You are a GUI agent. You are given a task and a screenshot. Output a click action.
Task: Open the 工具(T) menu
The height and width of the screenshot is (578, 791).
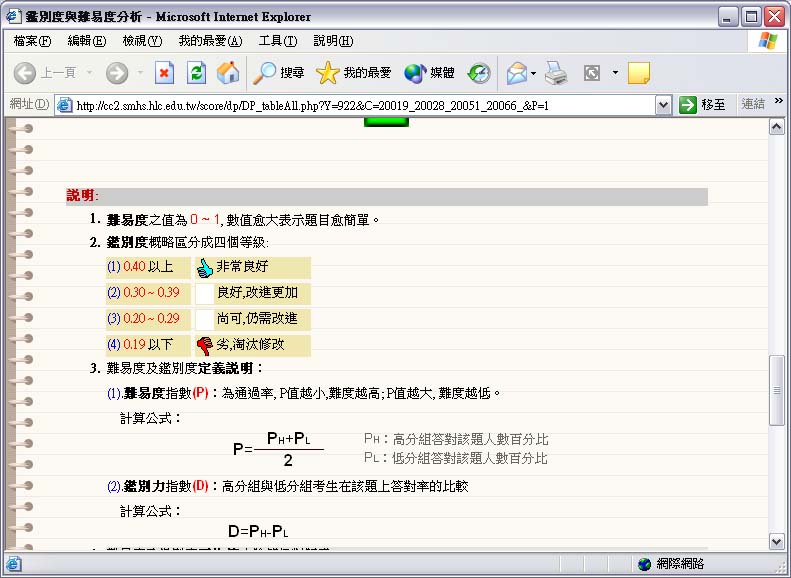[277, 41]
